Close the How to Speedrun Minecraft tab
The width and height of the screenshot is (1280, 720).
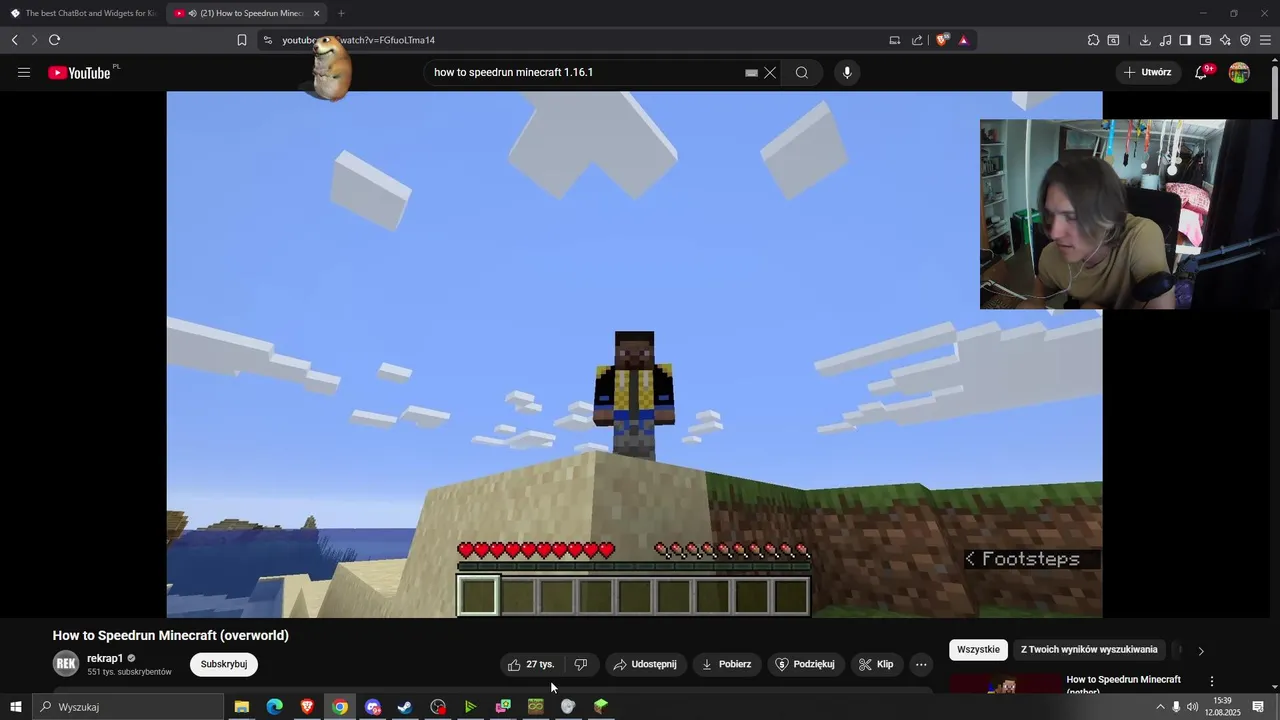pyautogui.click(x=317, y=13)
